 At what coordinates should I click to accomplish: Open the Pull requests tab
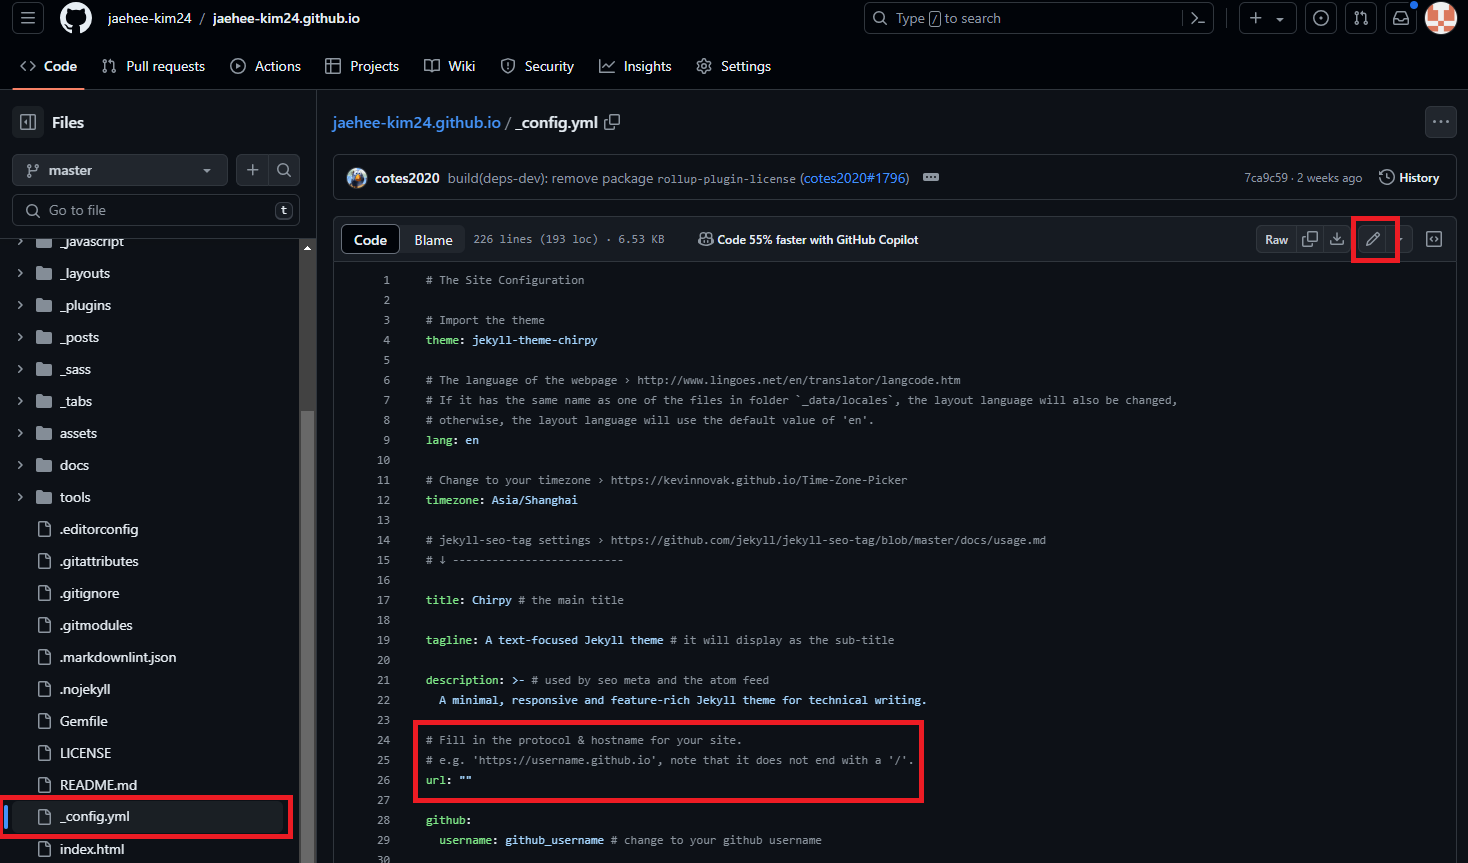point(153,66)
